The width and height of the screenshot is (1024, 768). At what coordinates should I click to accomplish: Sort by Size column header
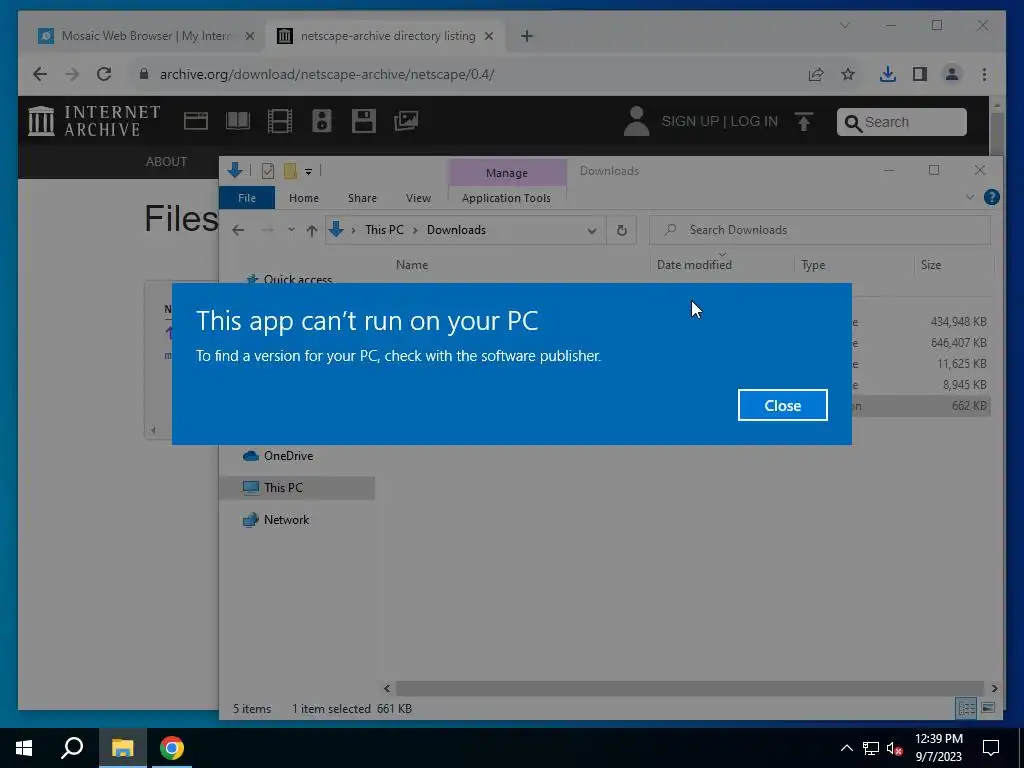click(931, 265)
